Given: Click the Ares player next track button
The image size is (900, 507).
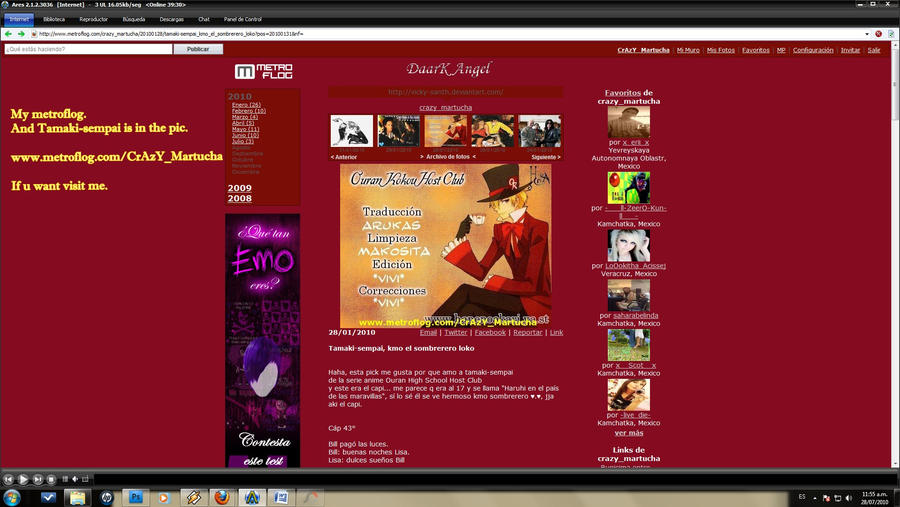Looking at the screenshot, I should point(38,479).
